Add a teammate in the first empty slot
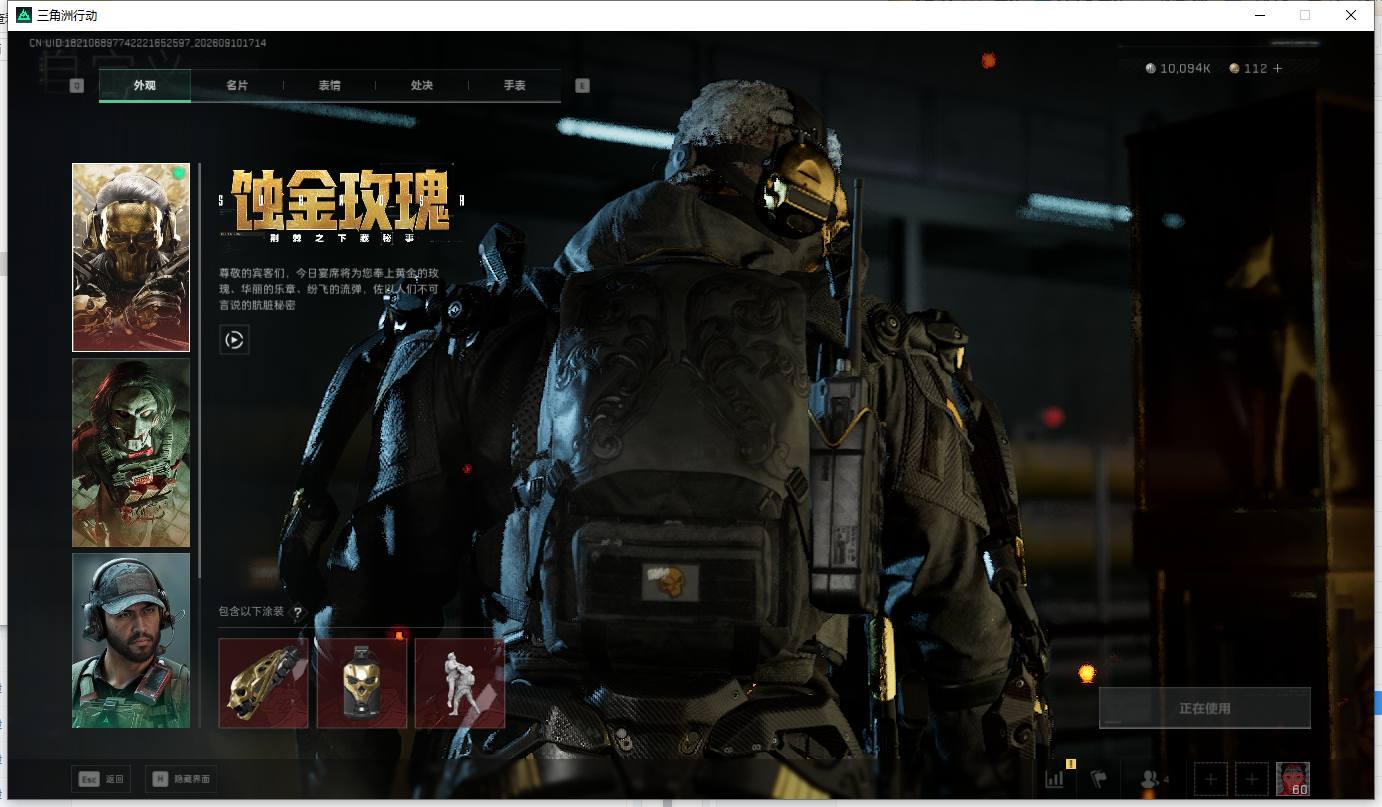This screenshot has width=1382, height=807. click(x=1211, y=778)
